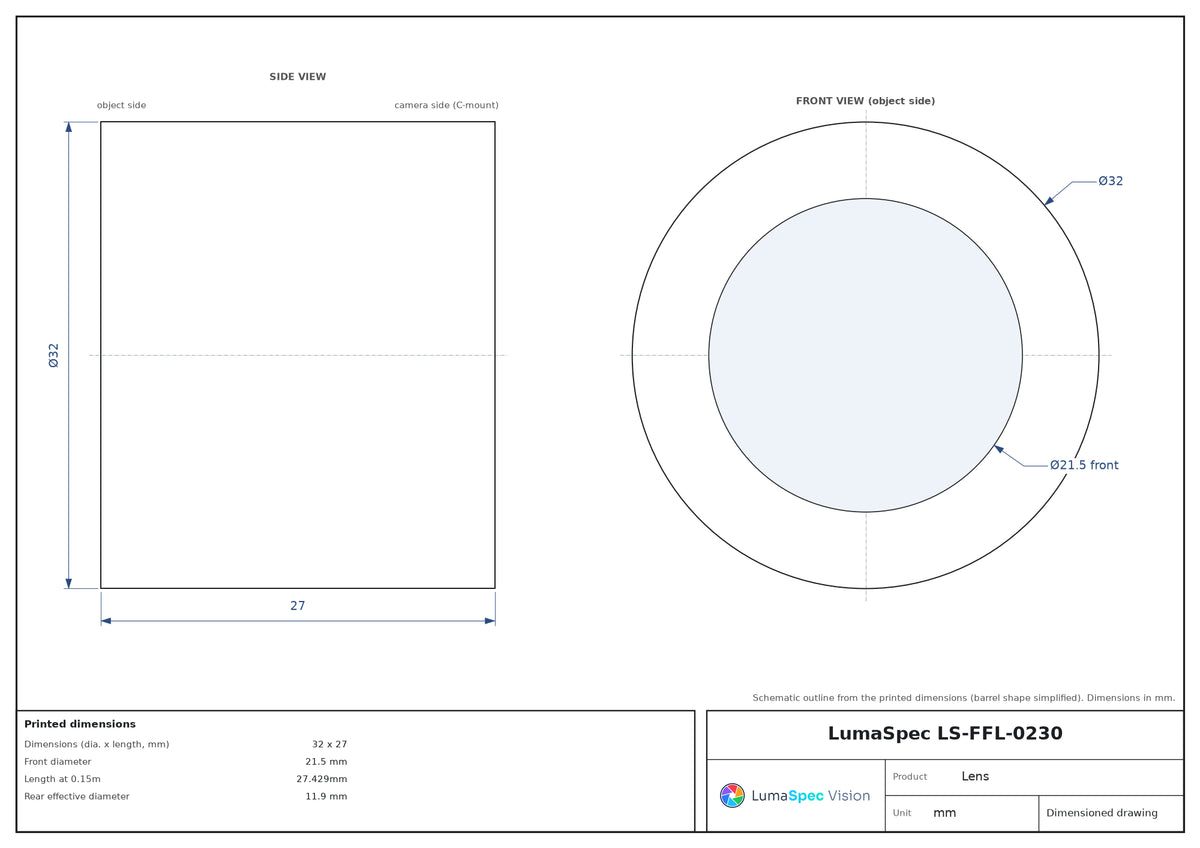This screenshot has height=848, width=1200.
Task: Select the 27 length dimension value
Action: [x=298, y=606]
